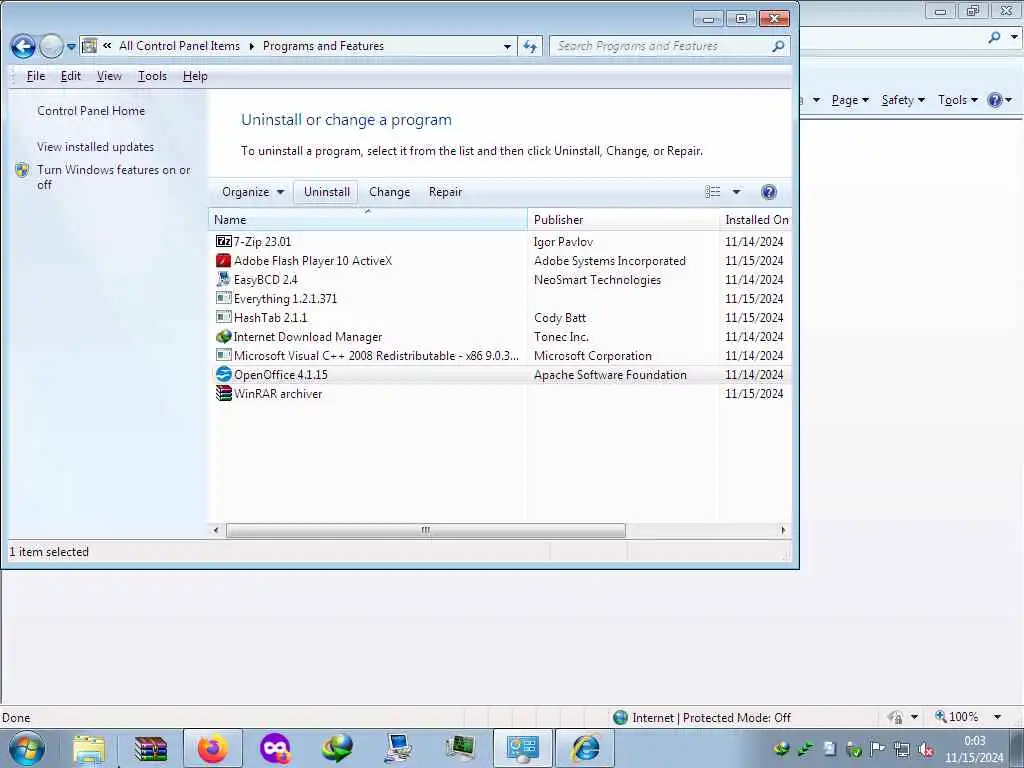Click the Internet Explorer search magnifier icon
Viewport: 1024px width, 768px height.
point(994,37)
